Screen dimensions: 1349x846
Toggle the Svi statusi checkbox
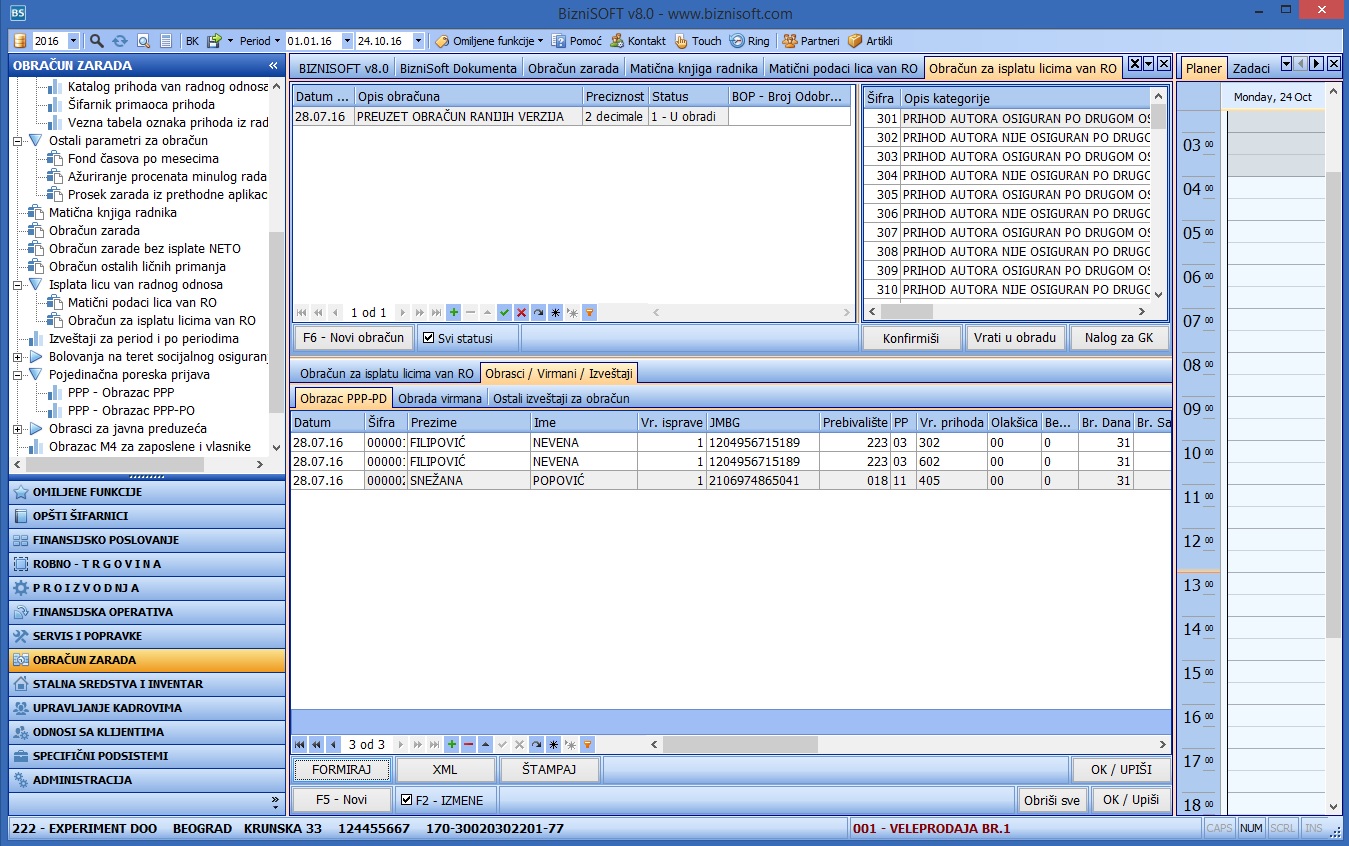[429, 338]
